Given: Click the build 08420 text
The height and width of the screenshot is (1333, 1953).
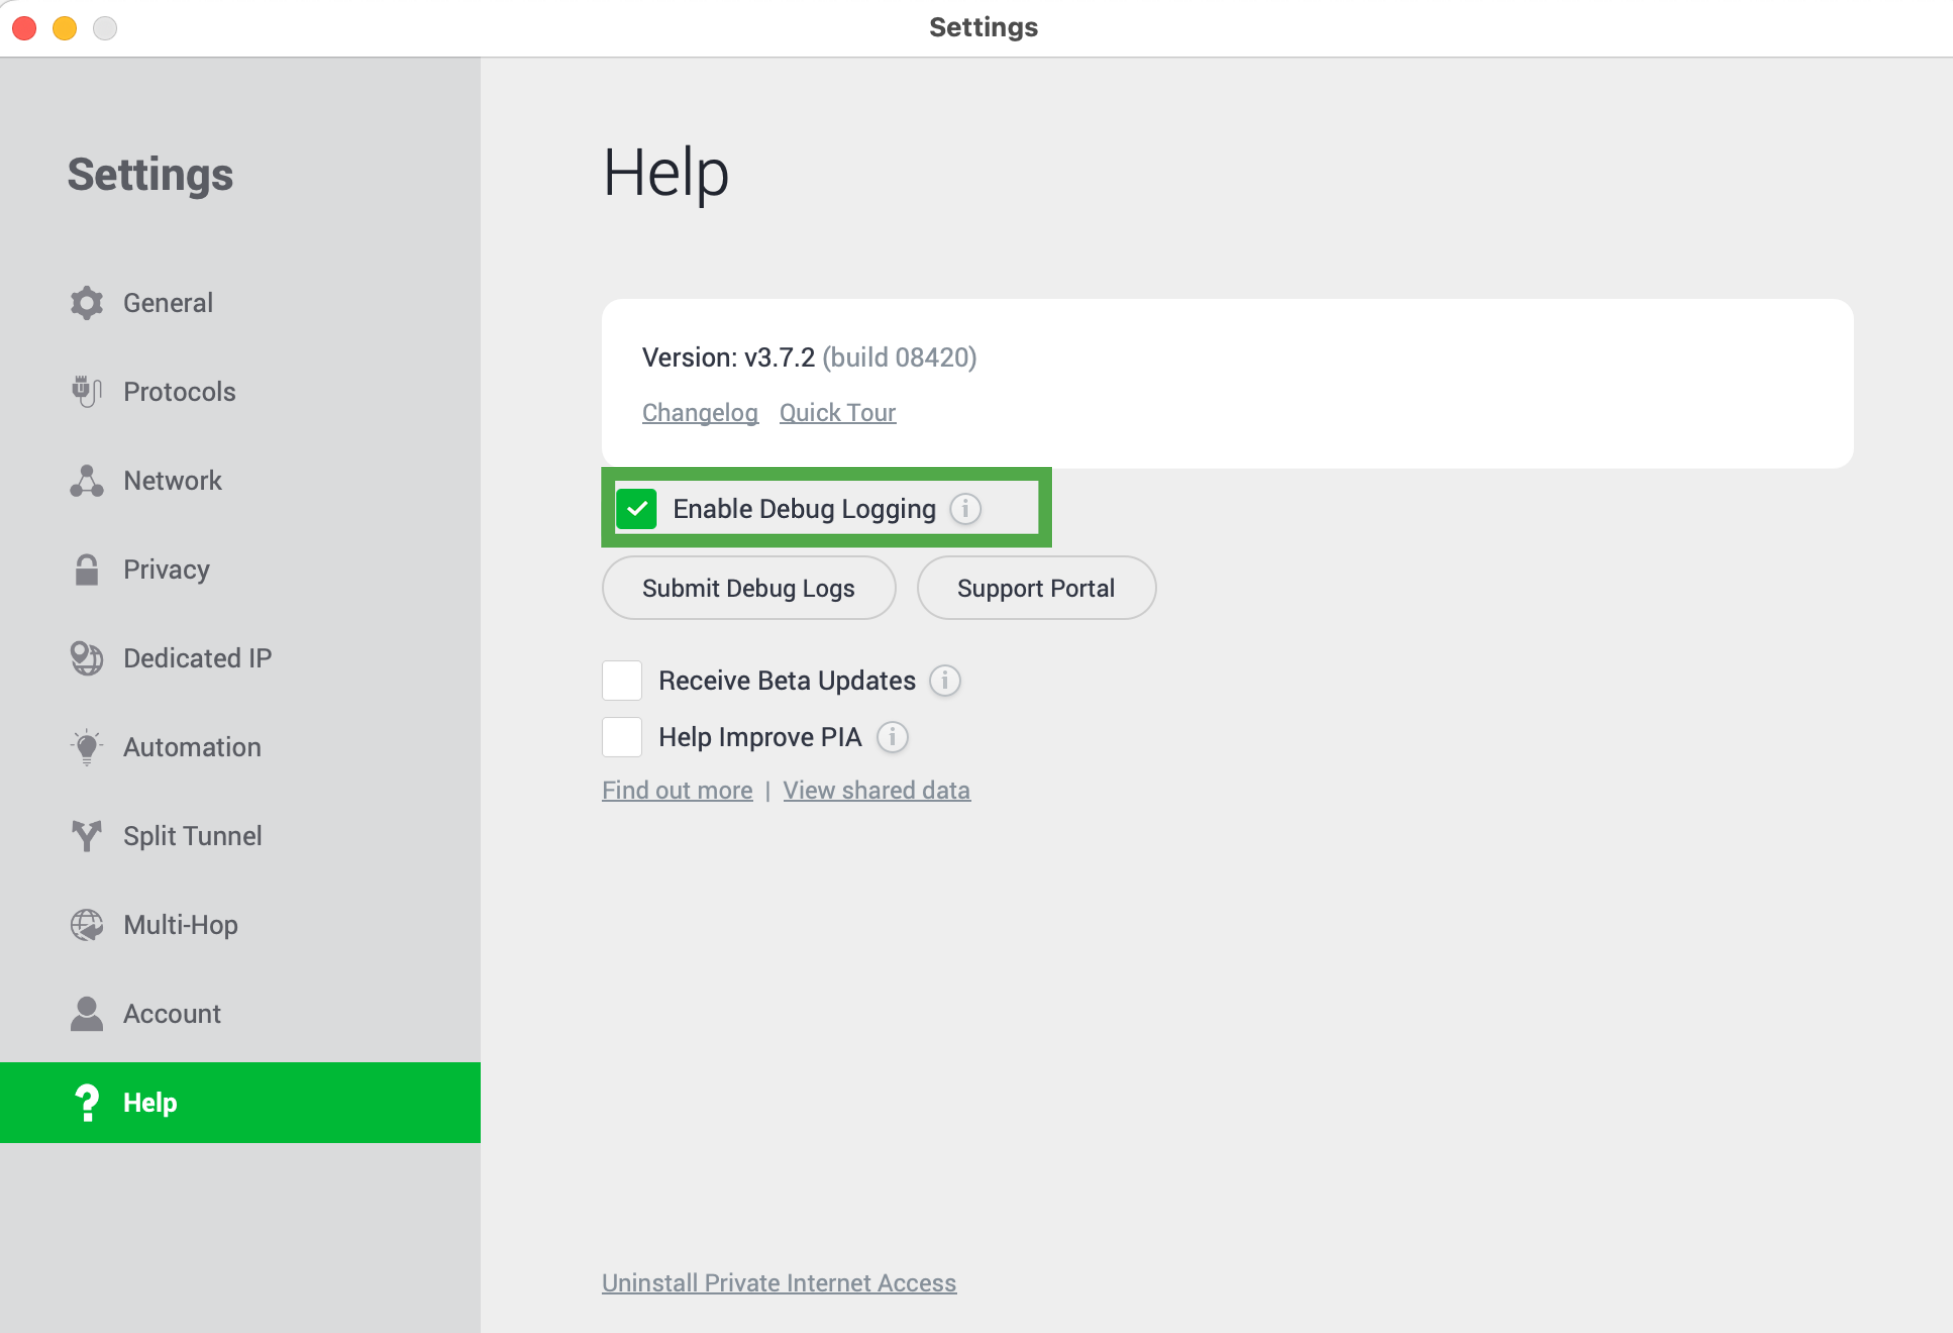Looking at the screenshot, I should pyautogui.click(x=900, y=358).
